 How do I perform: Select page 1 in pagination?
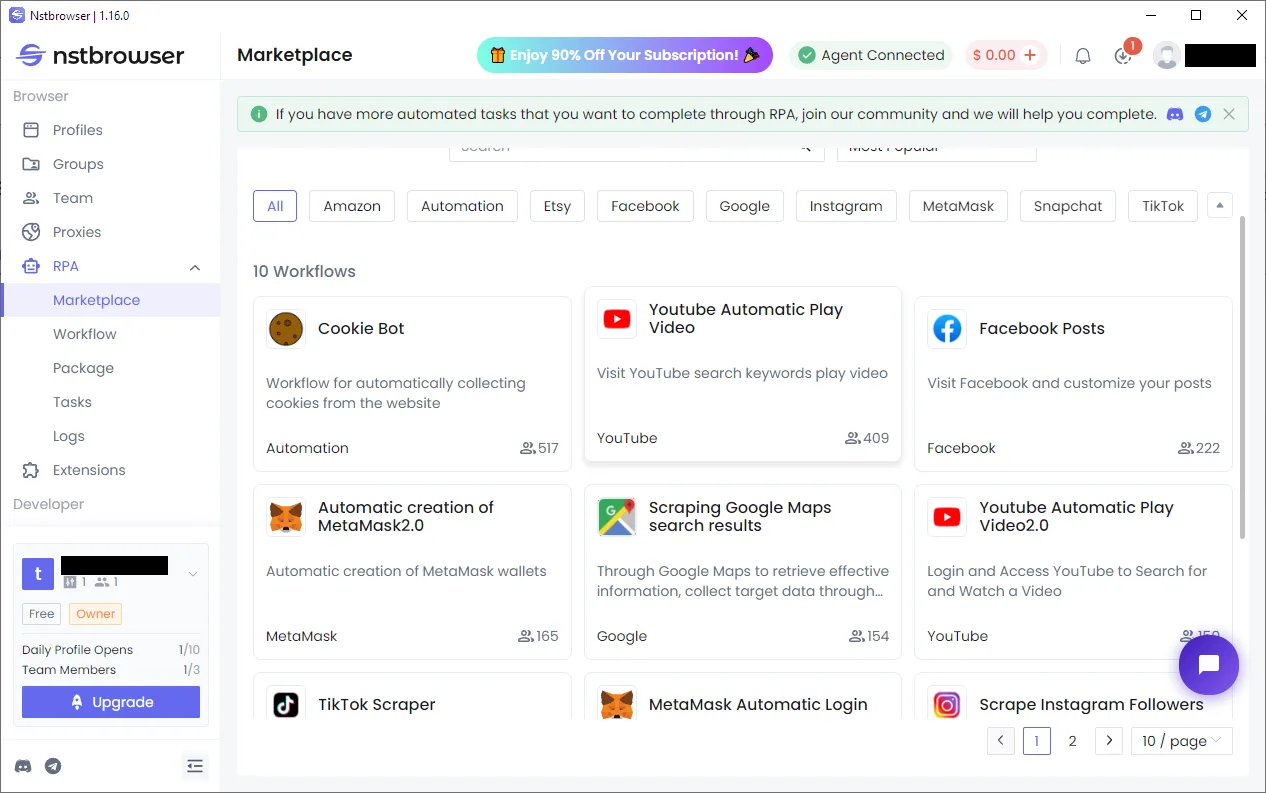pyautogui.click(x=1037, y=741)
